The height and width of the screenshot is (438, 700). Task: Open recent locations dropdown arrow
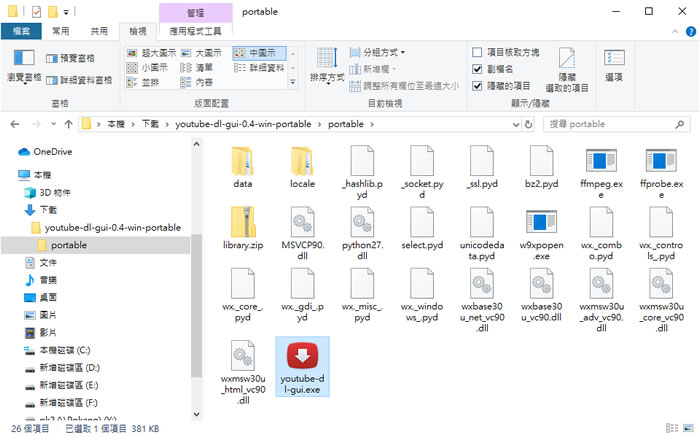click(x=54, y=124)
